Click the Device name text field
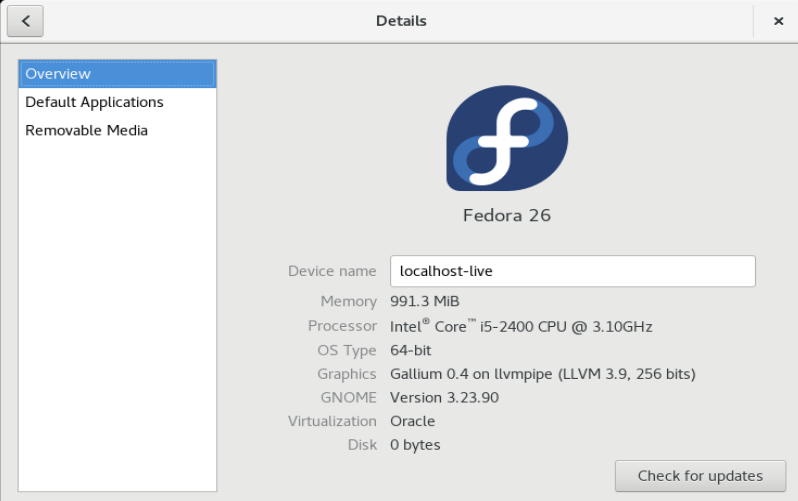This screenshot has height=501, width=798. coord(572,271)
